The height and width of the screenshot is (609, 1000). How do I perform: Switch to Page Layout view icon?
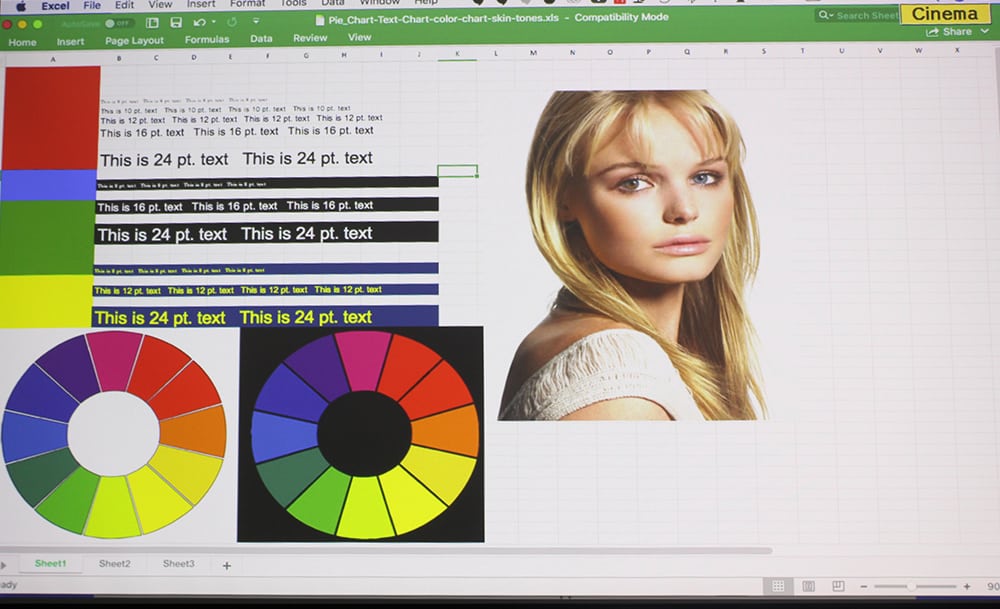pos(808,586)
